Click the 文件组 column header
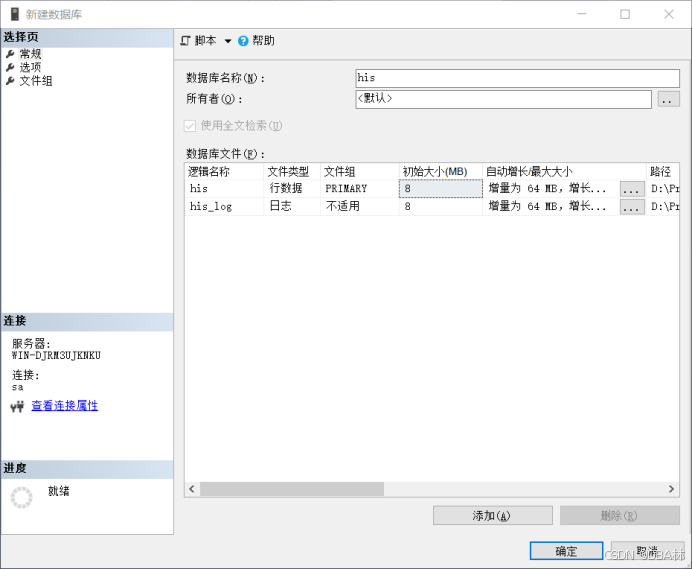Screen dimensions: 693x569 pos(360,172)
